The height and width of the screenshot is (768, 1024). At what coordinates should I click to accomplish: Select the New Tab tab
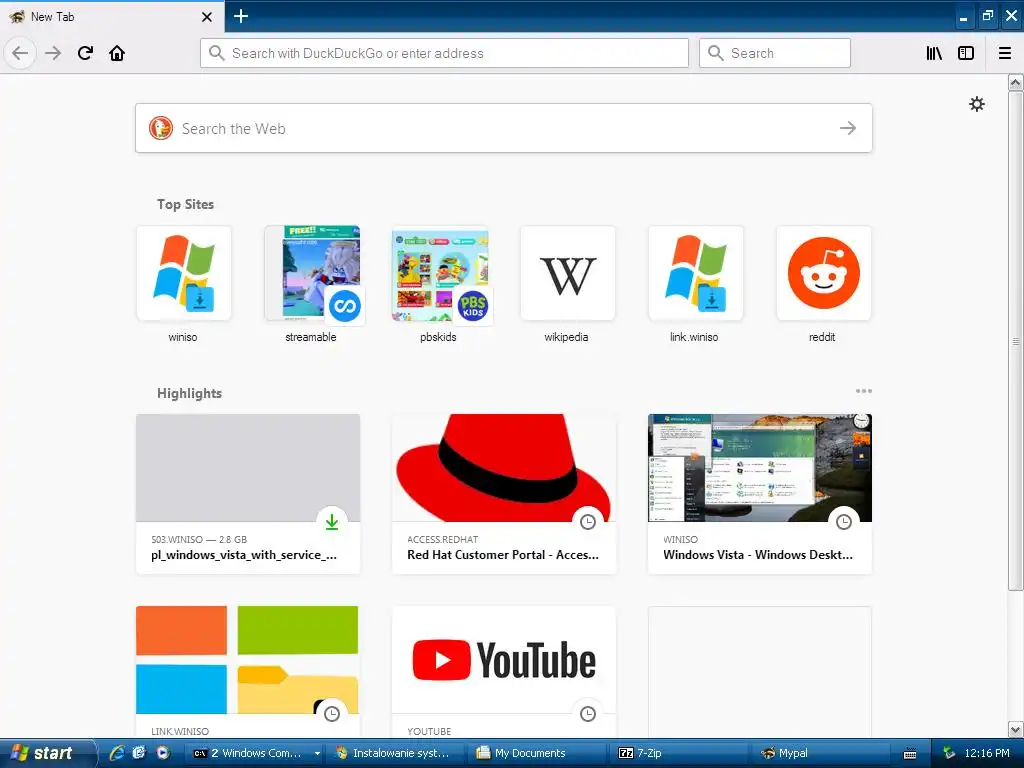coord(112,17)
